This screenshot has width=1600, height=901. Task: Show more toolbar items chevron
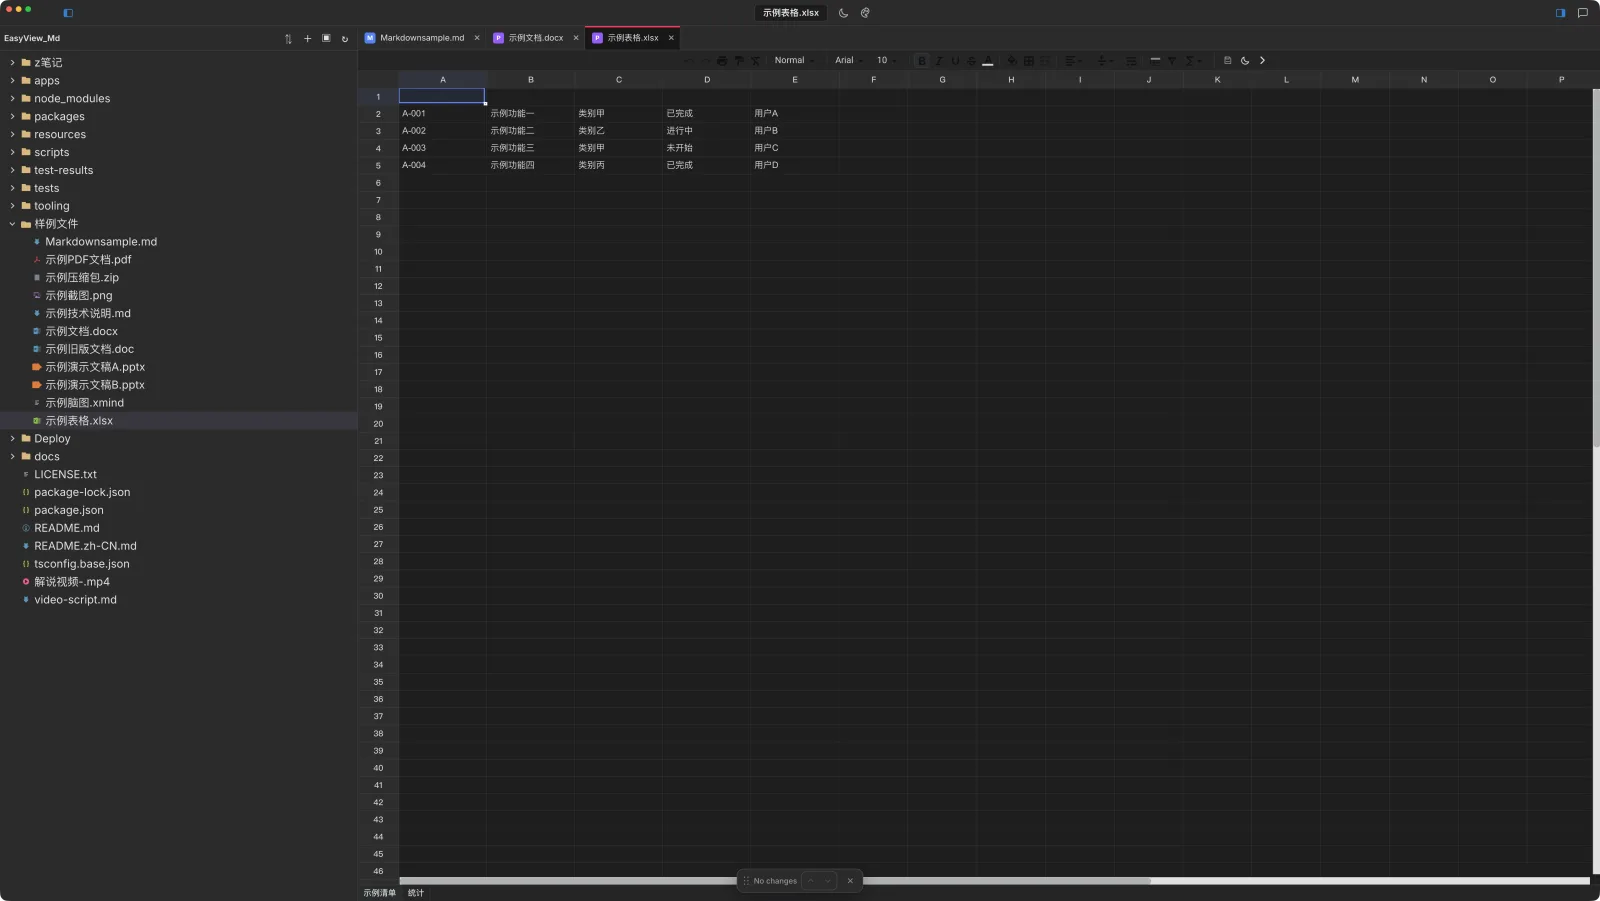pyautogui.click(x=1262, y=61)
